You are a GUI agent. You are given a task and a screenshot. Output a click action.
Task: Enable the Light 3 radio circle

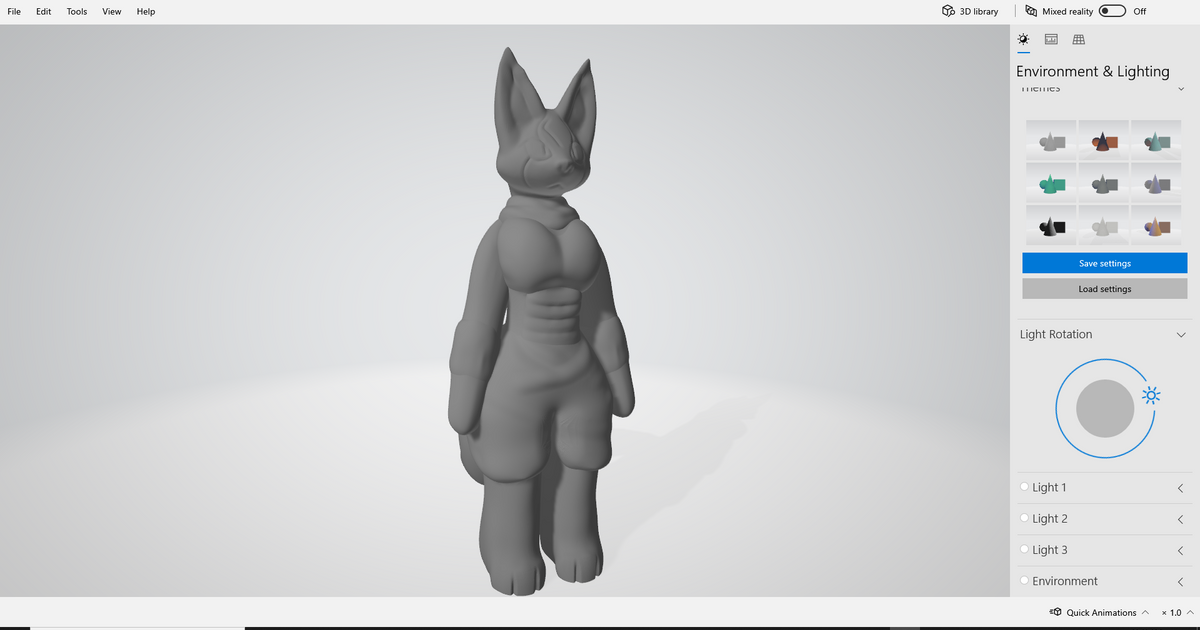click(1024, 549)
